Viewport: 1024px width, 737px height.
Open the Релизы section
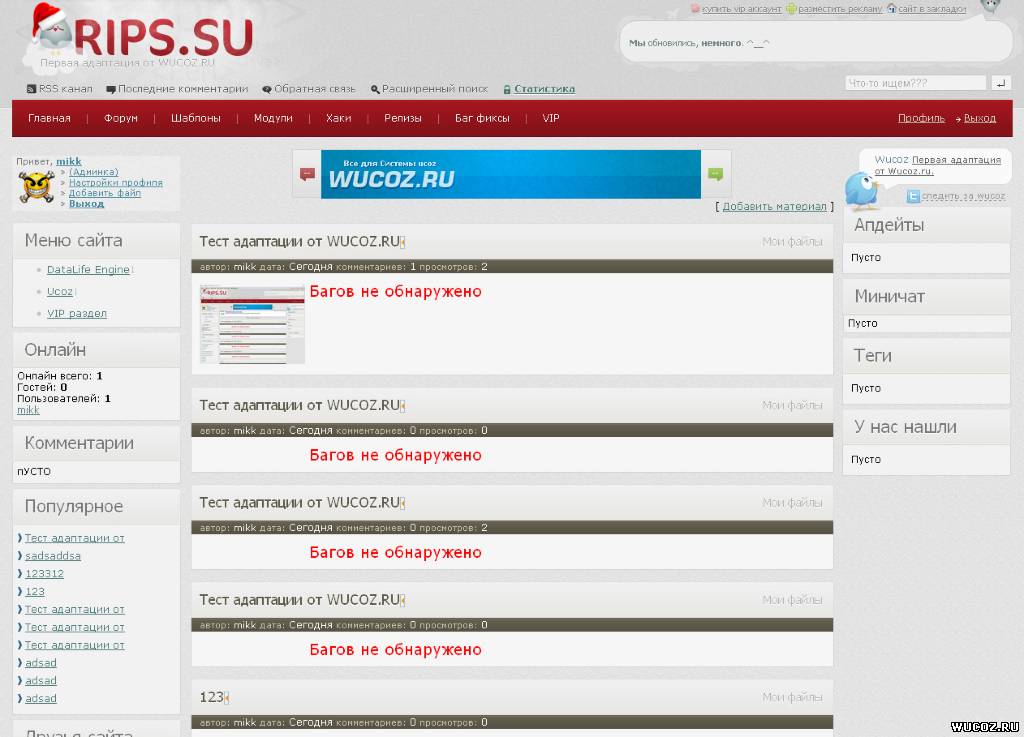point(402,118)
